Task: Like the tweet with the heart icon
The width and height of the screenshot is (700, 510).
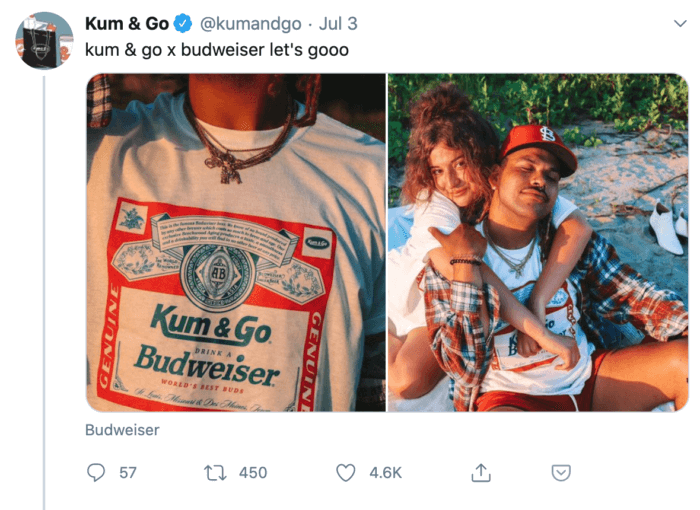Action: click(x=346, y=472)
